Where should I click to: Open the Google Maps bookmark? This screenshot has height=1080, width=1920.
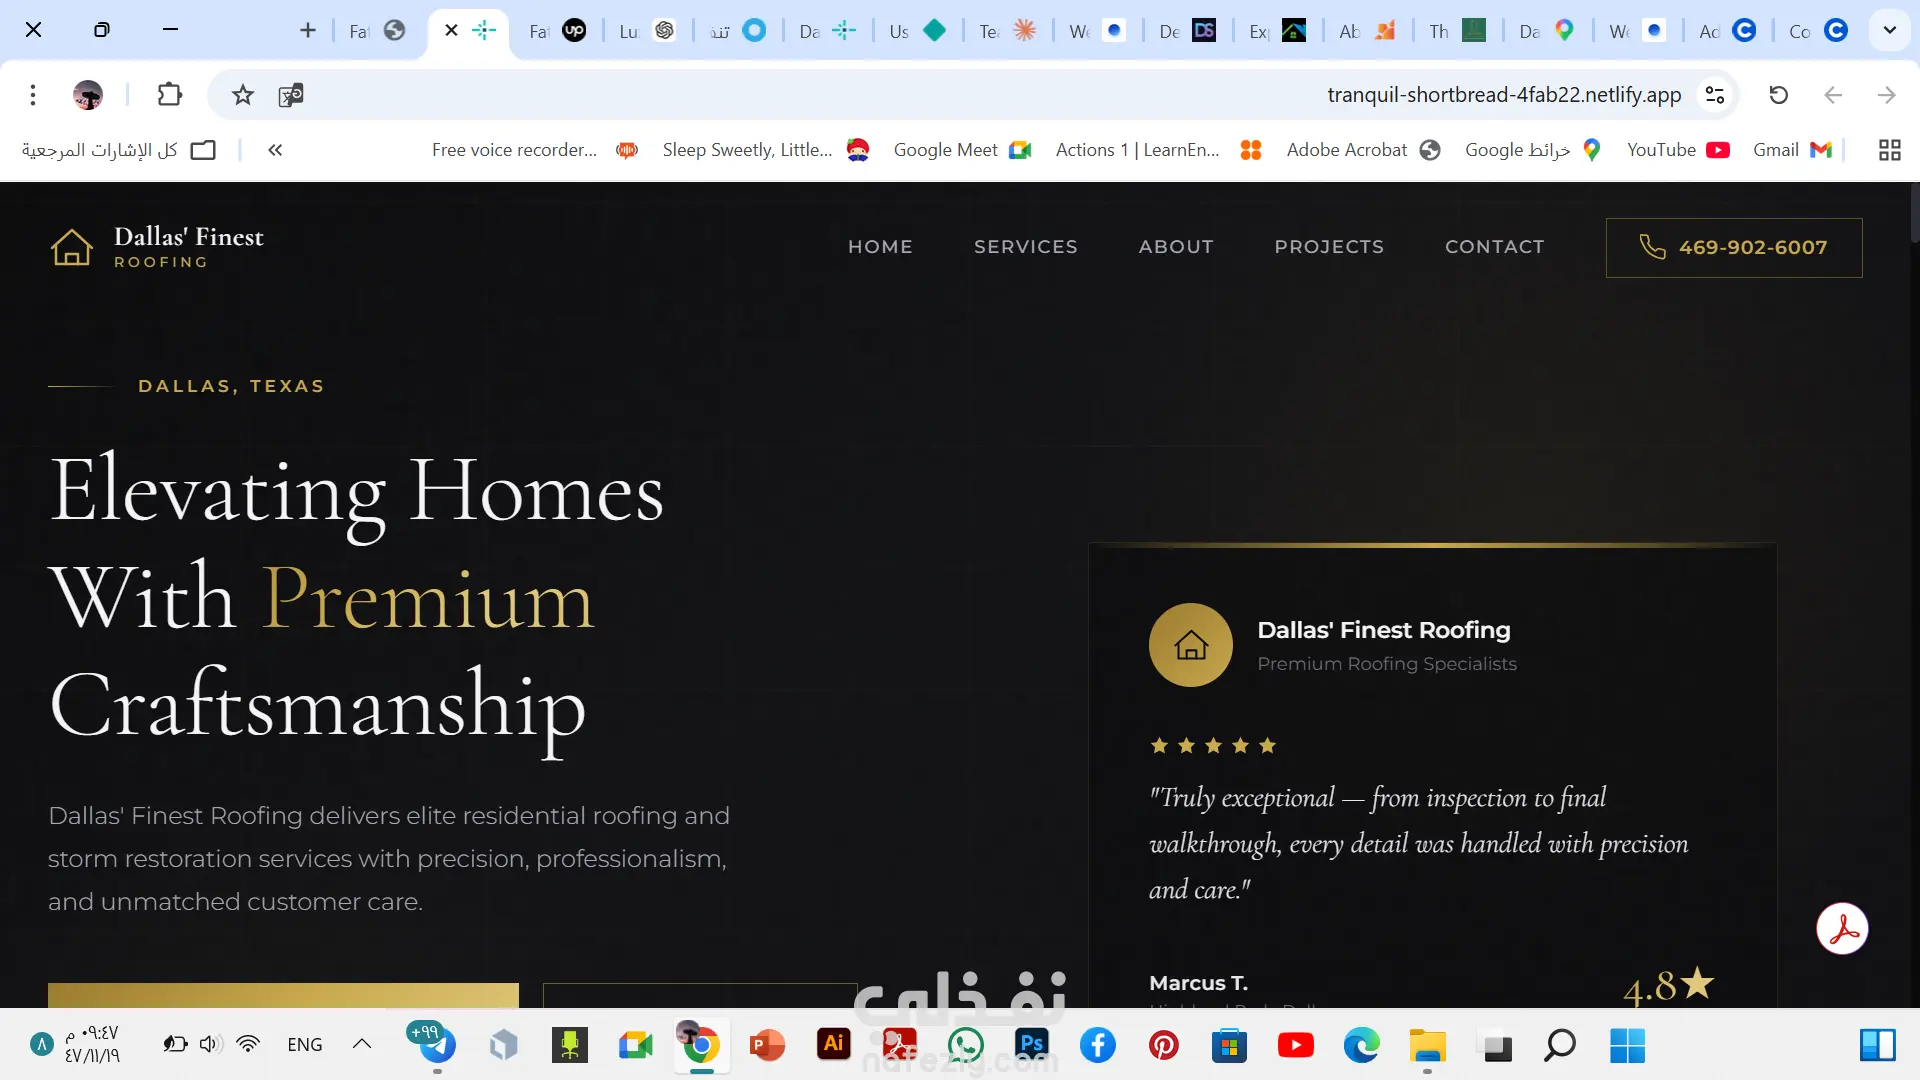(x=1533, y=150)
